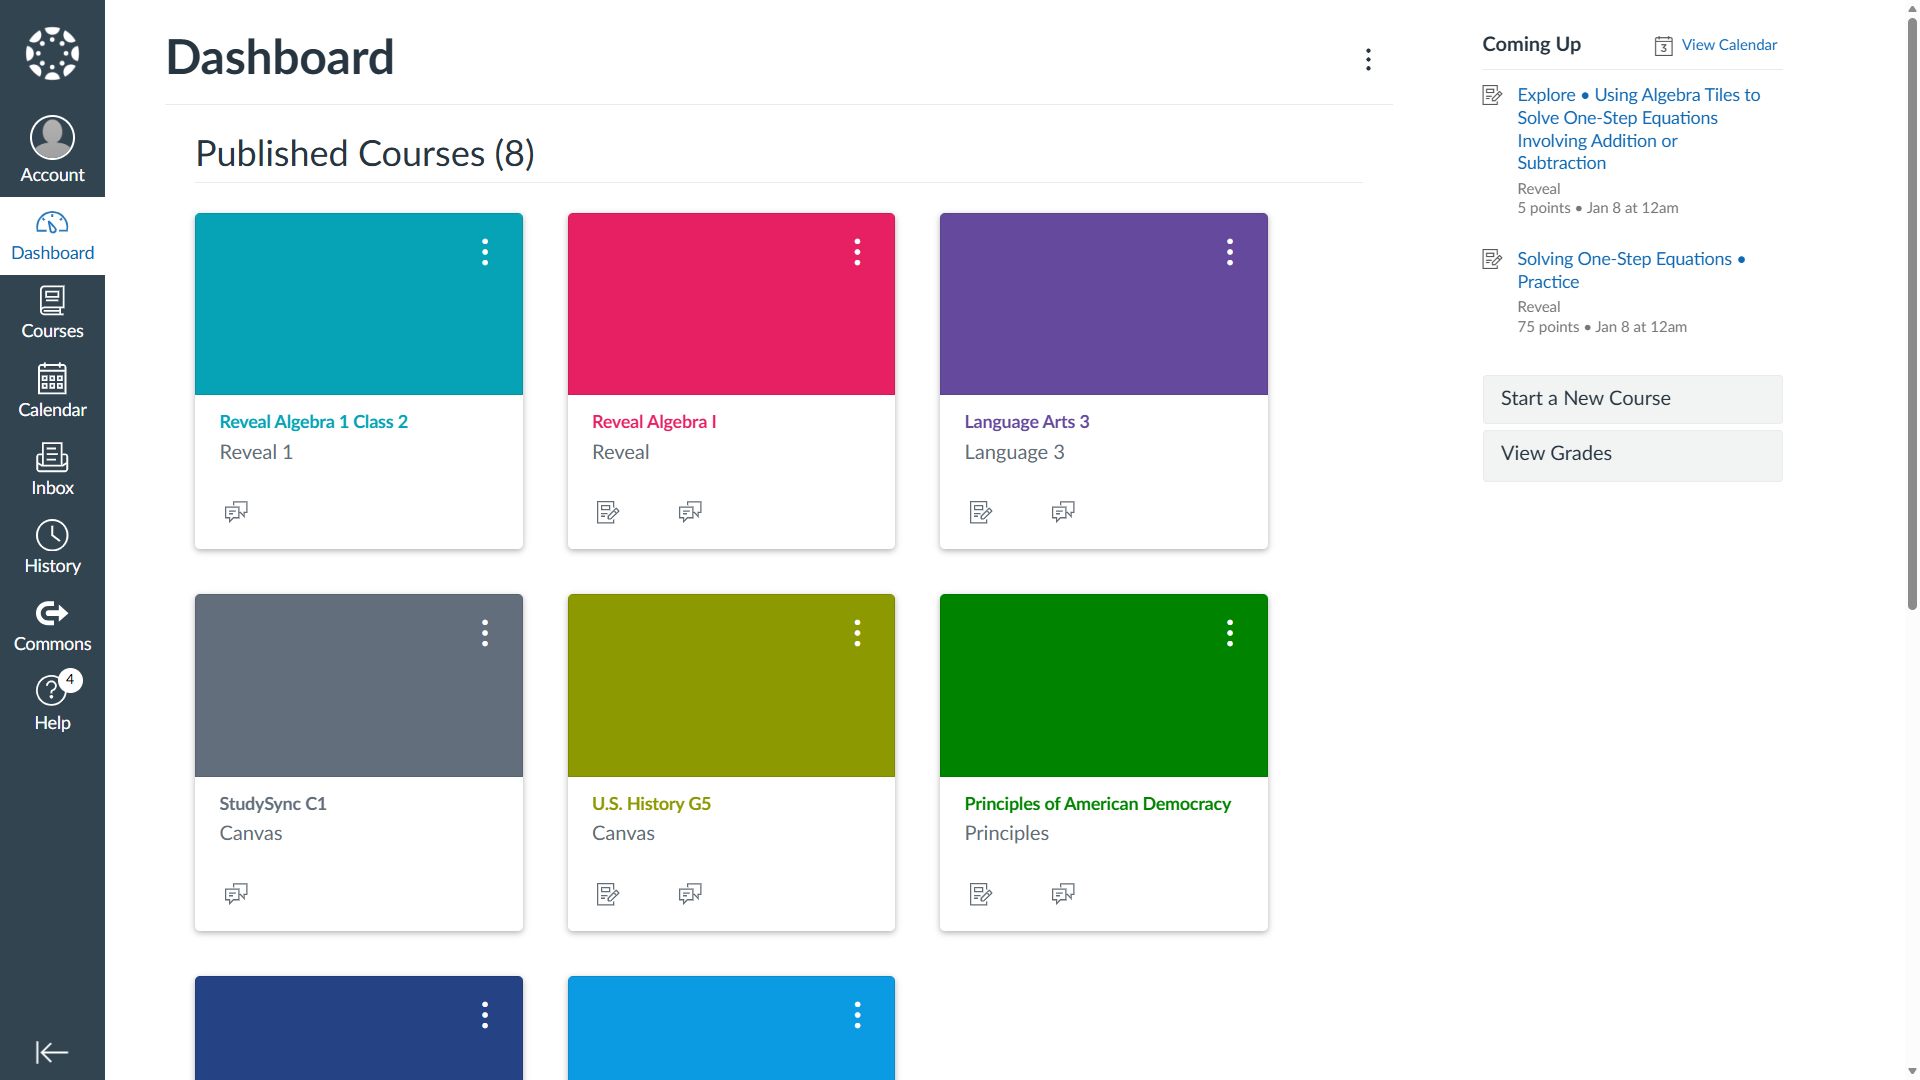The width and height of the screenshot is (1920, 1080).
Task: Click the View Calendar link
Action: pos(1728,45)
